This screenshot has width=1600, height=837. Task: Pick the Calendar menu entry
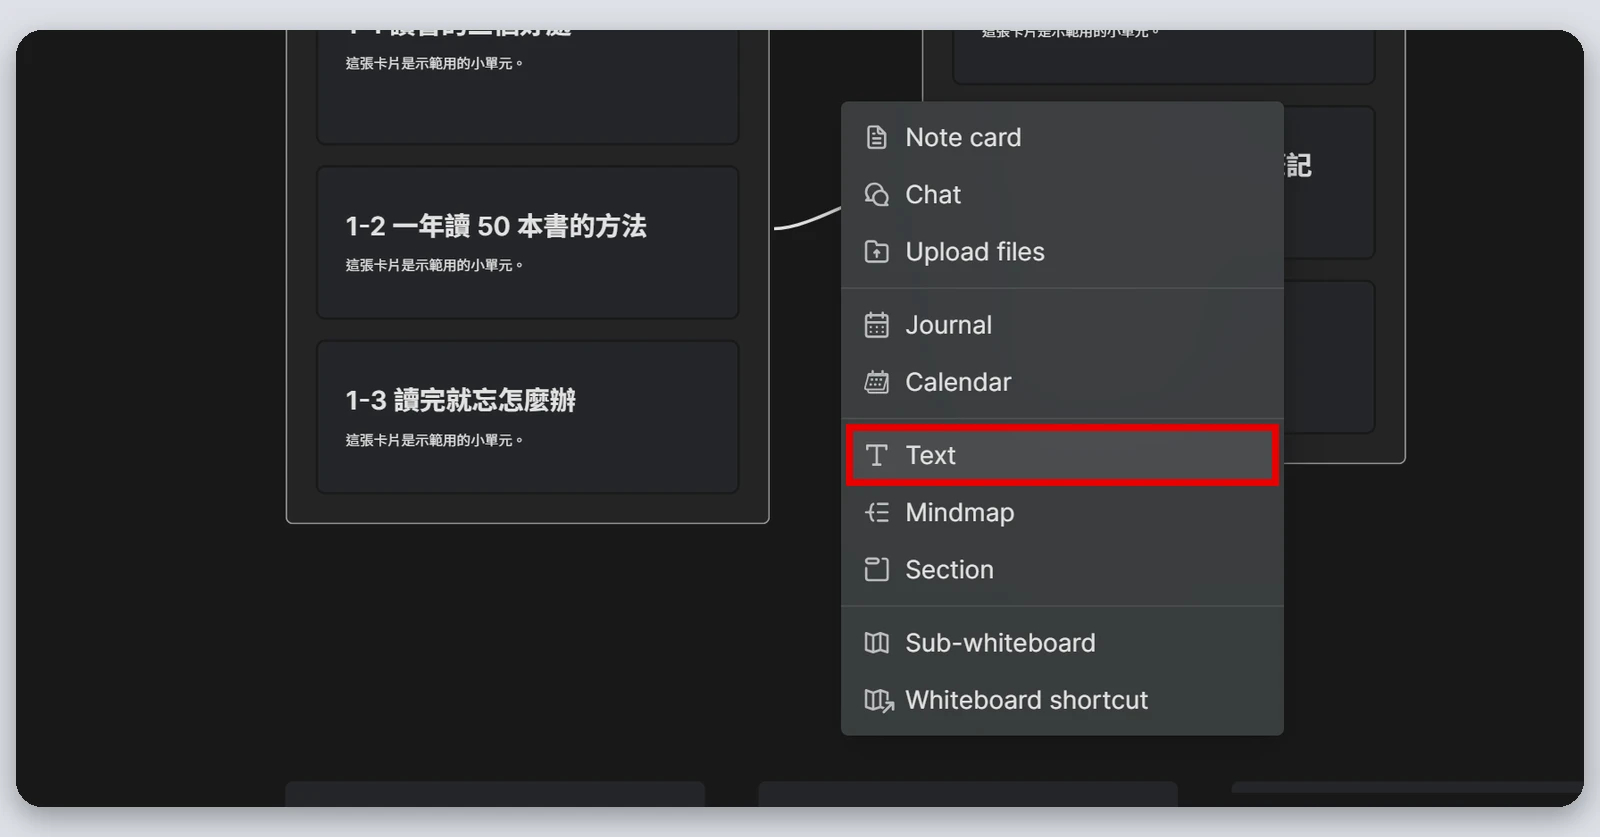point(1062,382)
